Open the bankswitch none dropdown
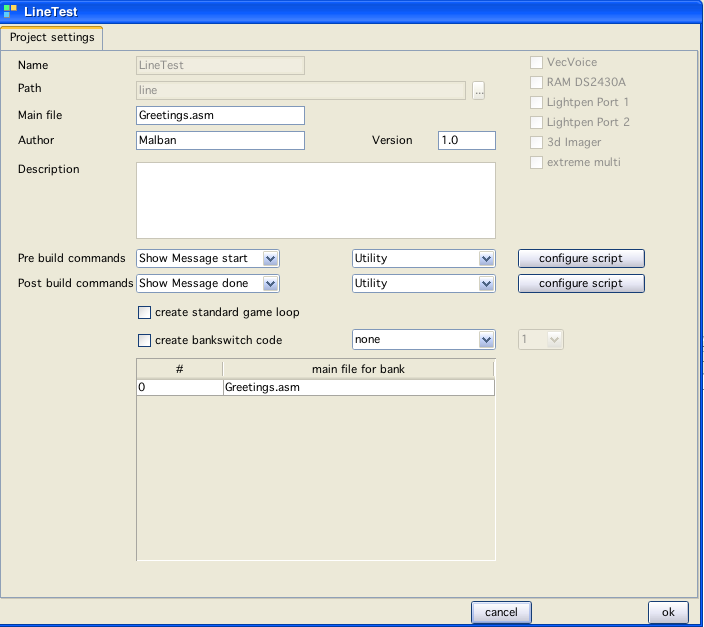 (x=486, y=340)
